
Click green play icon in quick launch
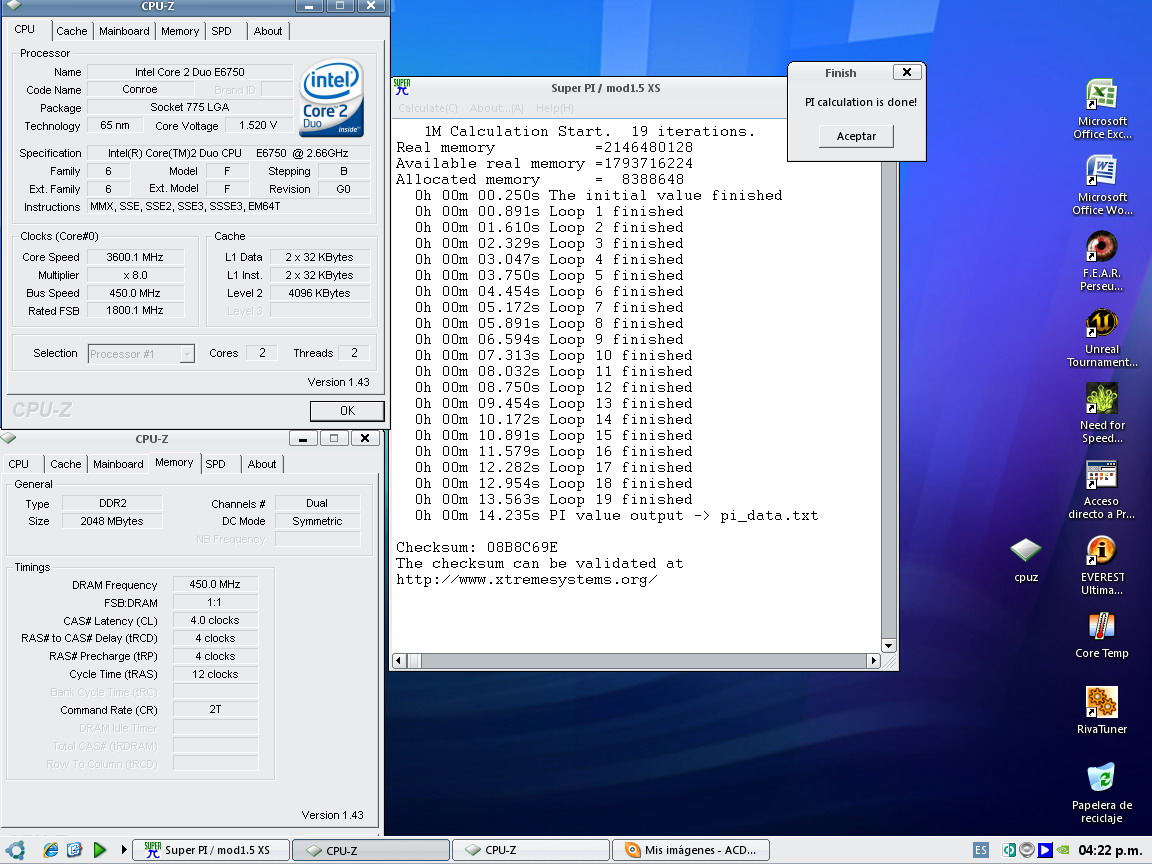click(100, 850)
